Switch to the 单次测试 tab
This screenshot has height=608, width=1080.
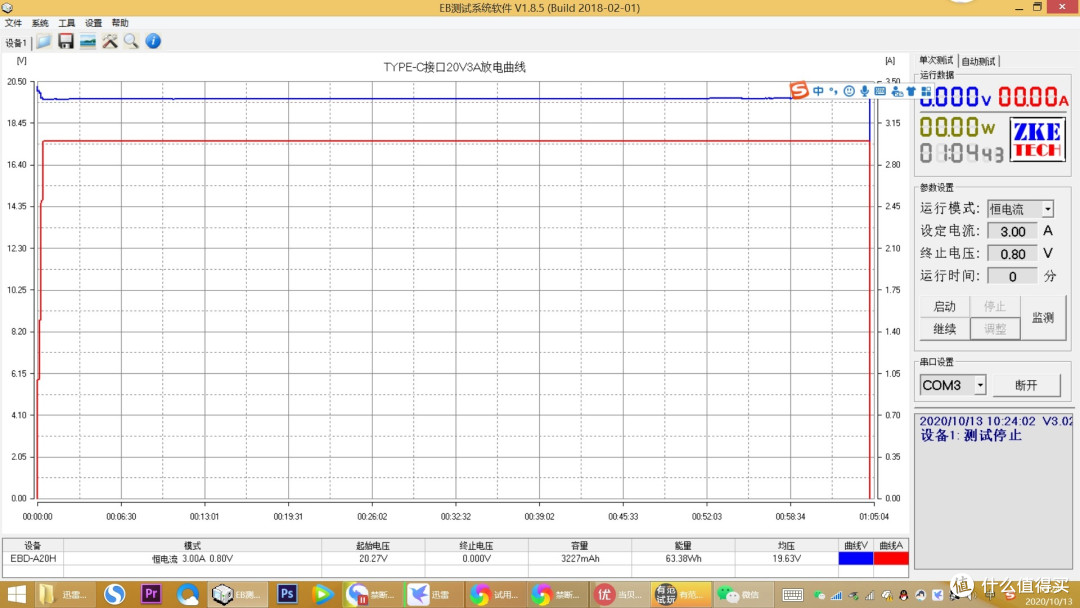click(x=936, y=61)
